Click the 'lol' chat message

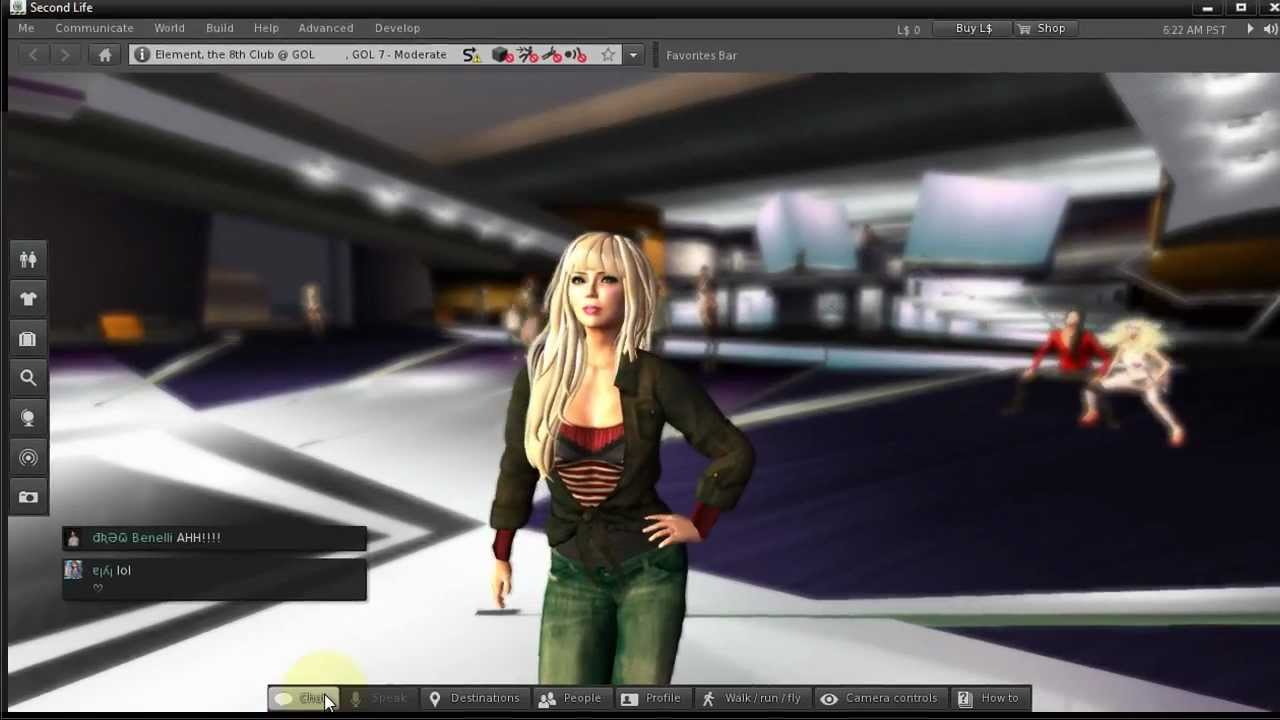(x=215, y=578)
